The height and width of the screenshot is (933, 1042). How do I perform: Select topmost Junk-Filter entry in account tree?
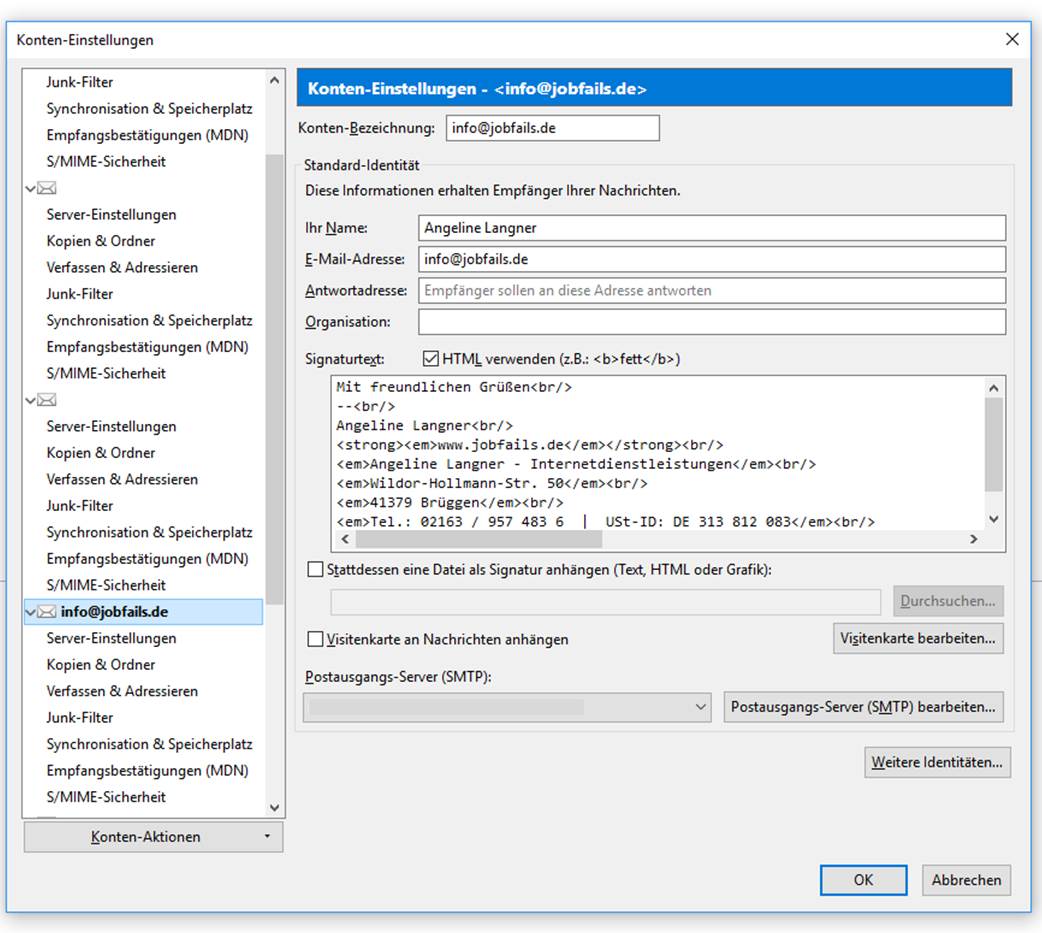pos(80,82)
